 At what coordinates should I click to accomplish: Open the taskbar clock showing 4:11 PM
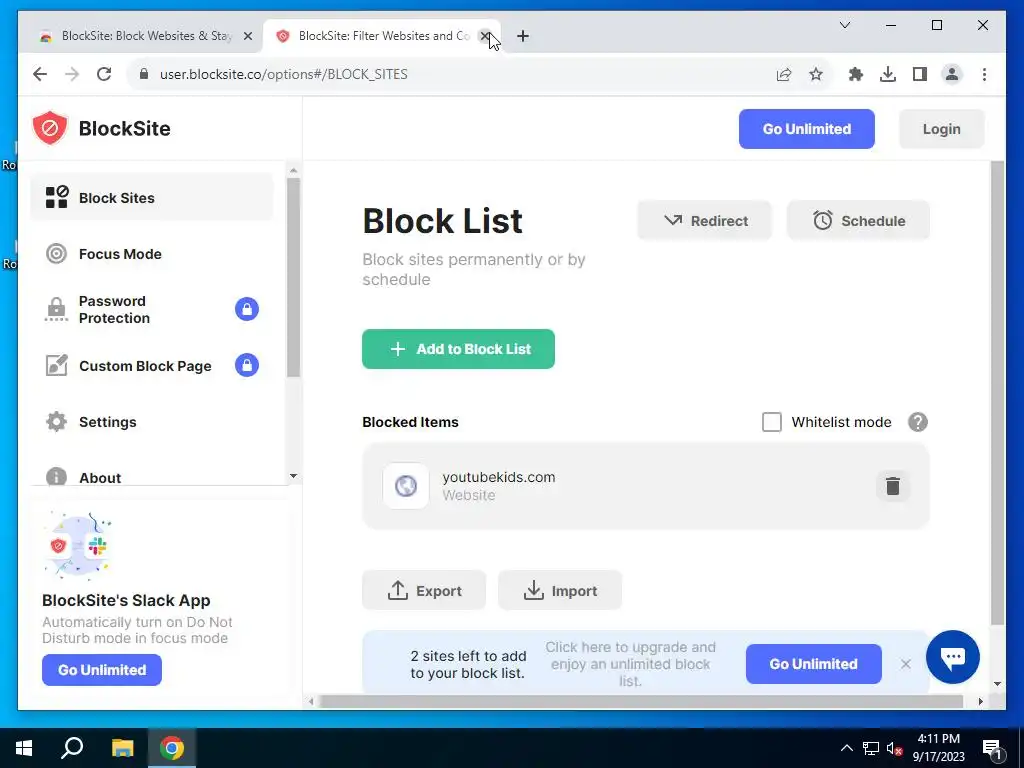tap(938, 748)
